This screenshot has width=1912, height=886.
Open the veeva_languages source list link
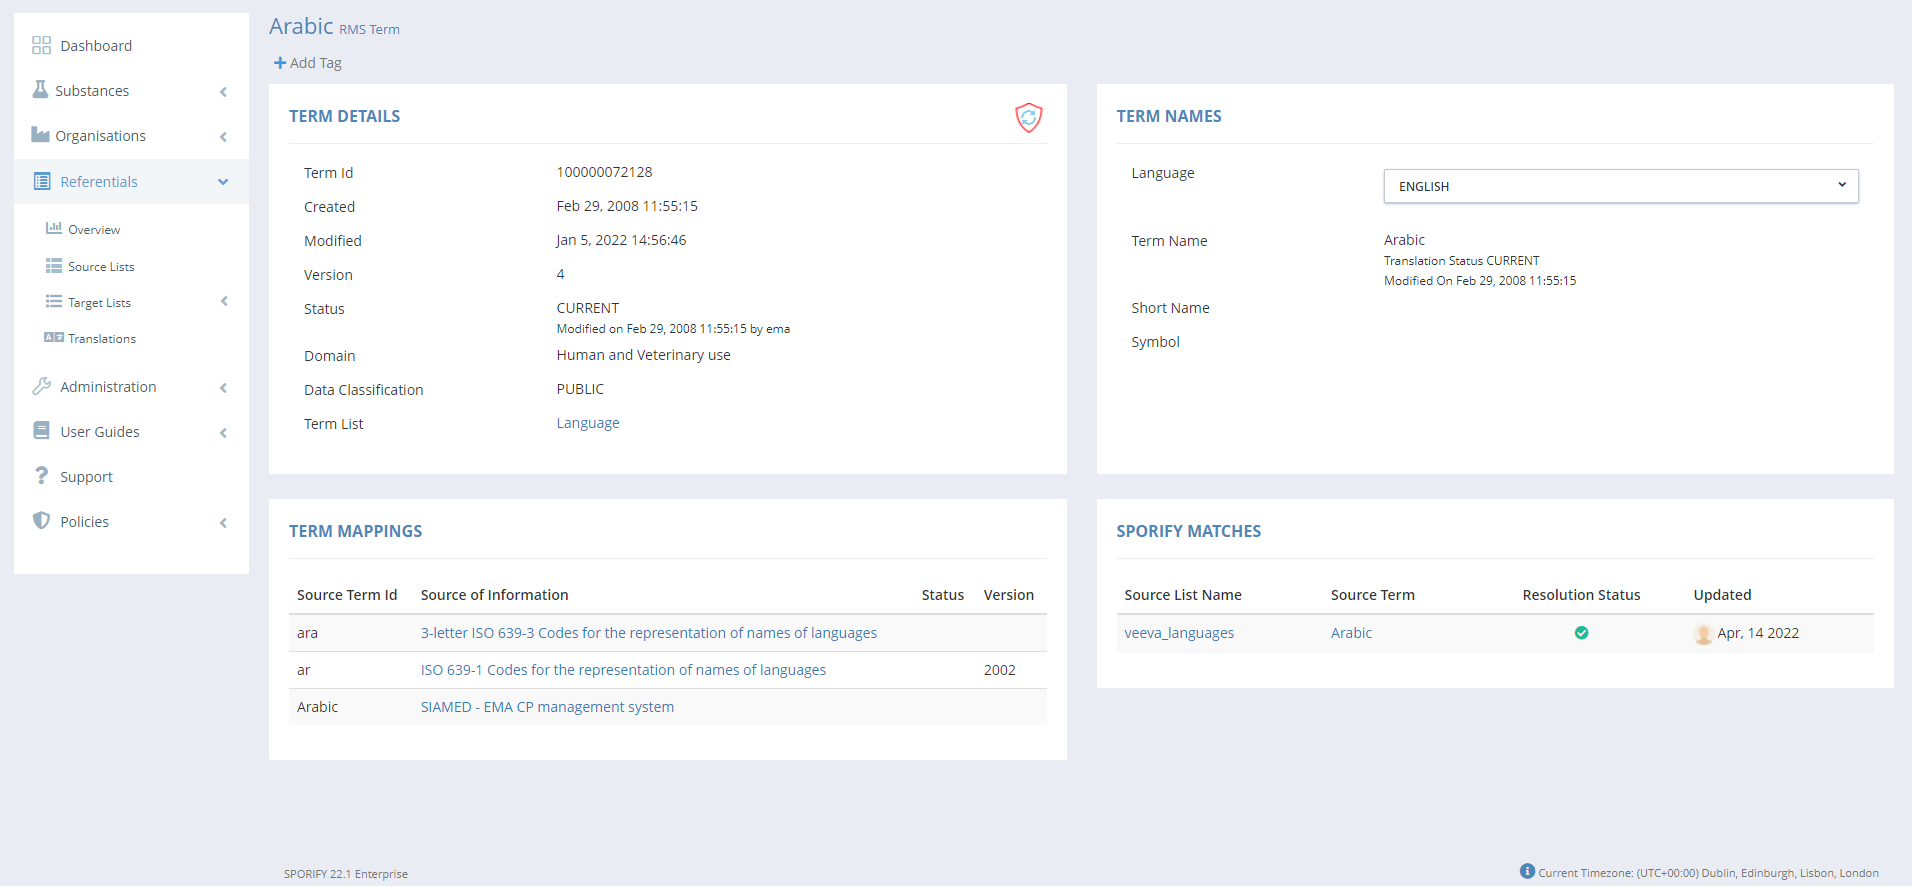pyautogui.click(x=1179, y=633)
